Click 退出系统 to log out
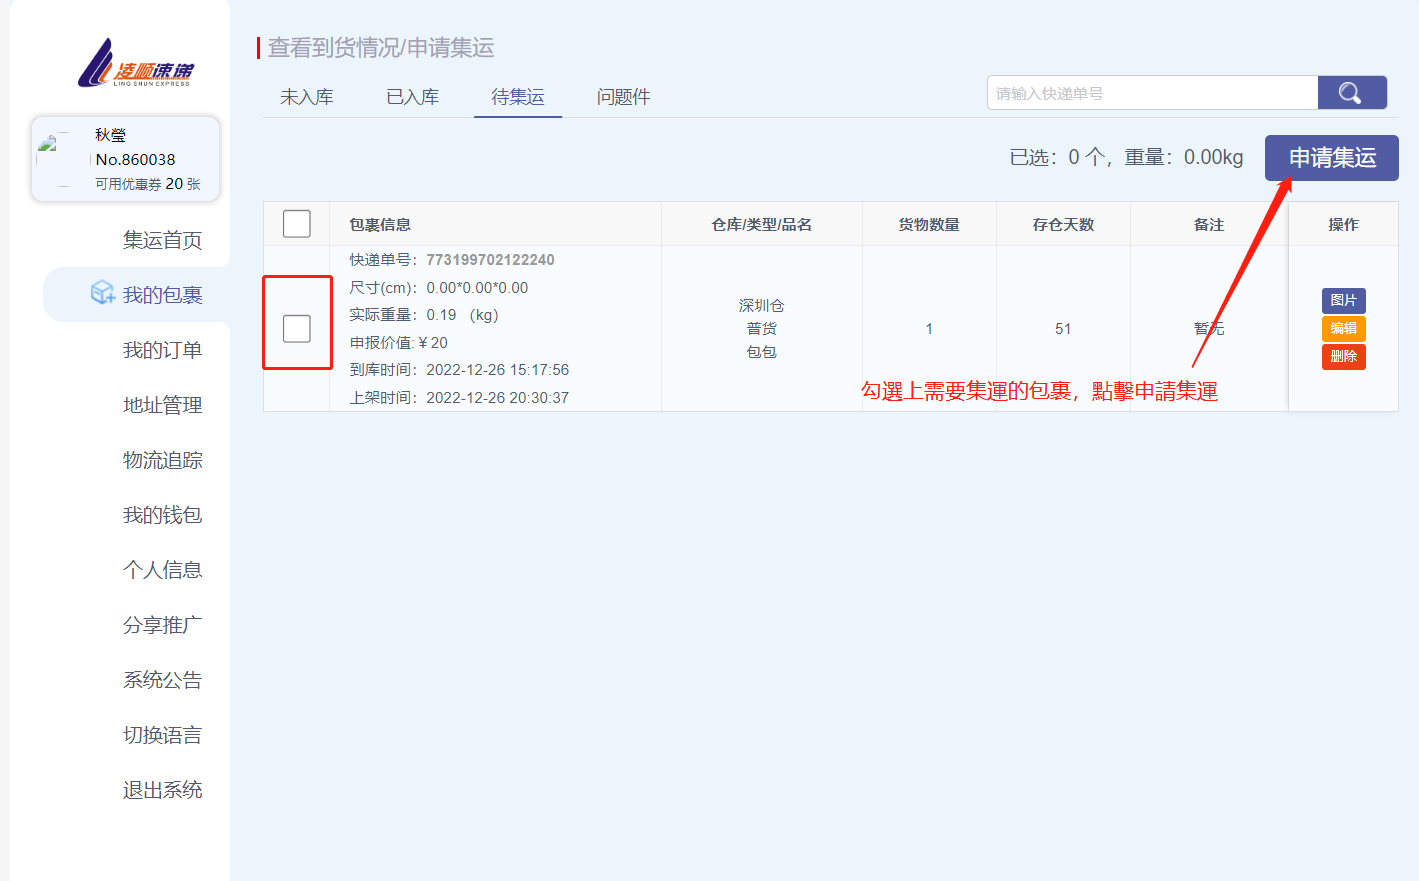Screen dimensions: 1419x881 click(x=163, y=790)
